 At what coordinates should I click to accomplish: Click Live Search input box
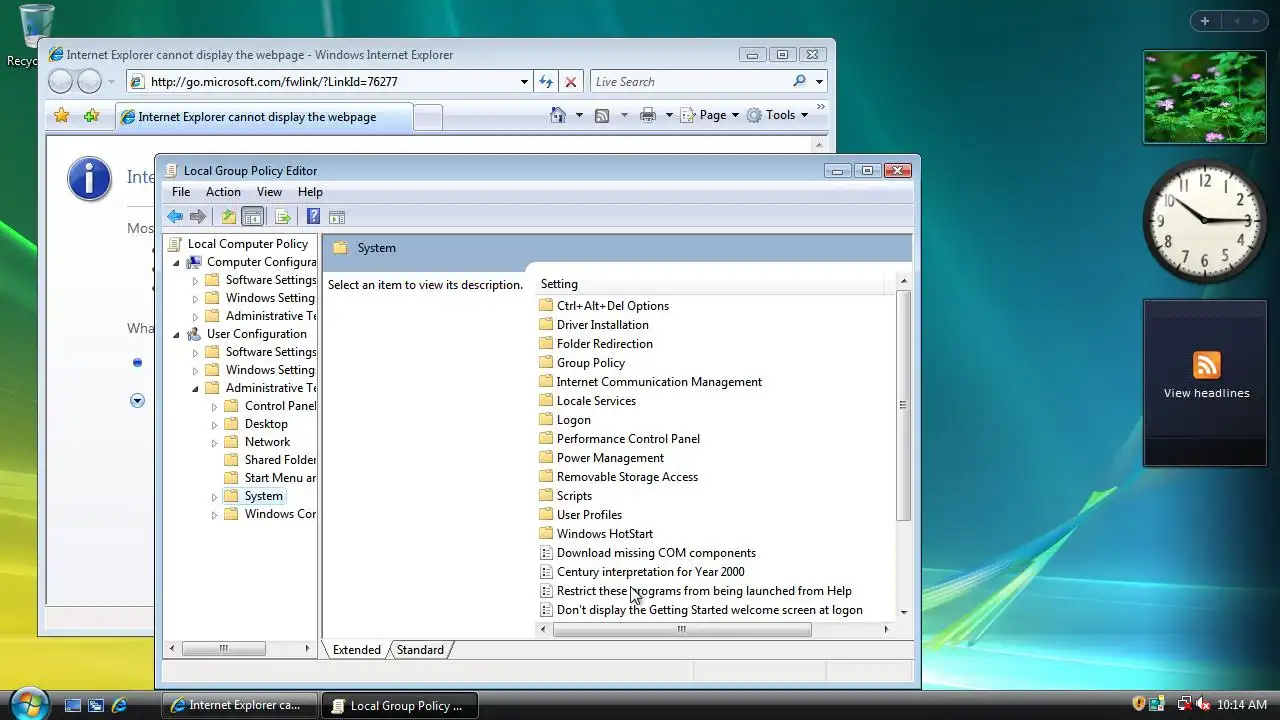point(690,82)
